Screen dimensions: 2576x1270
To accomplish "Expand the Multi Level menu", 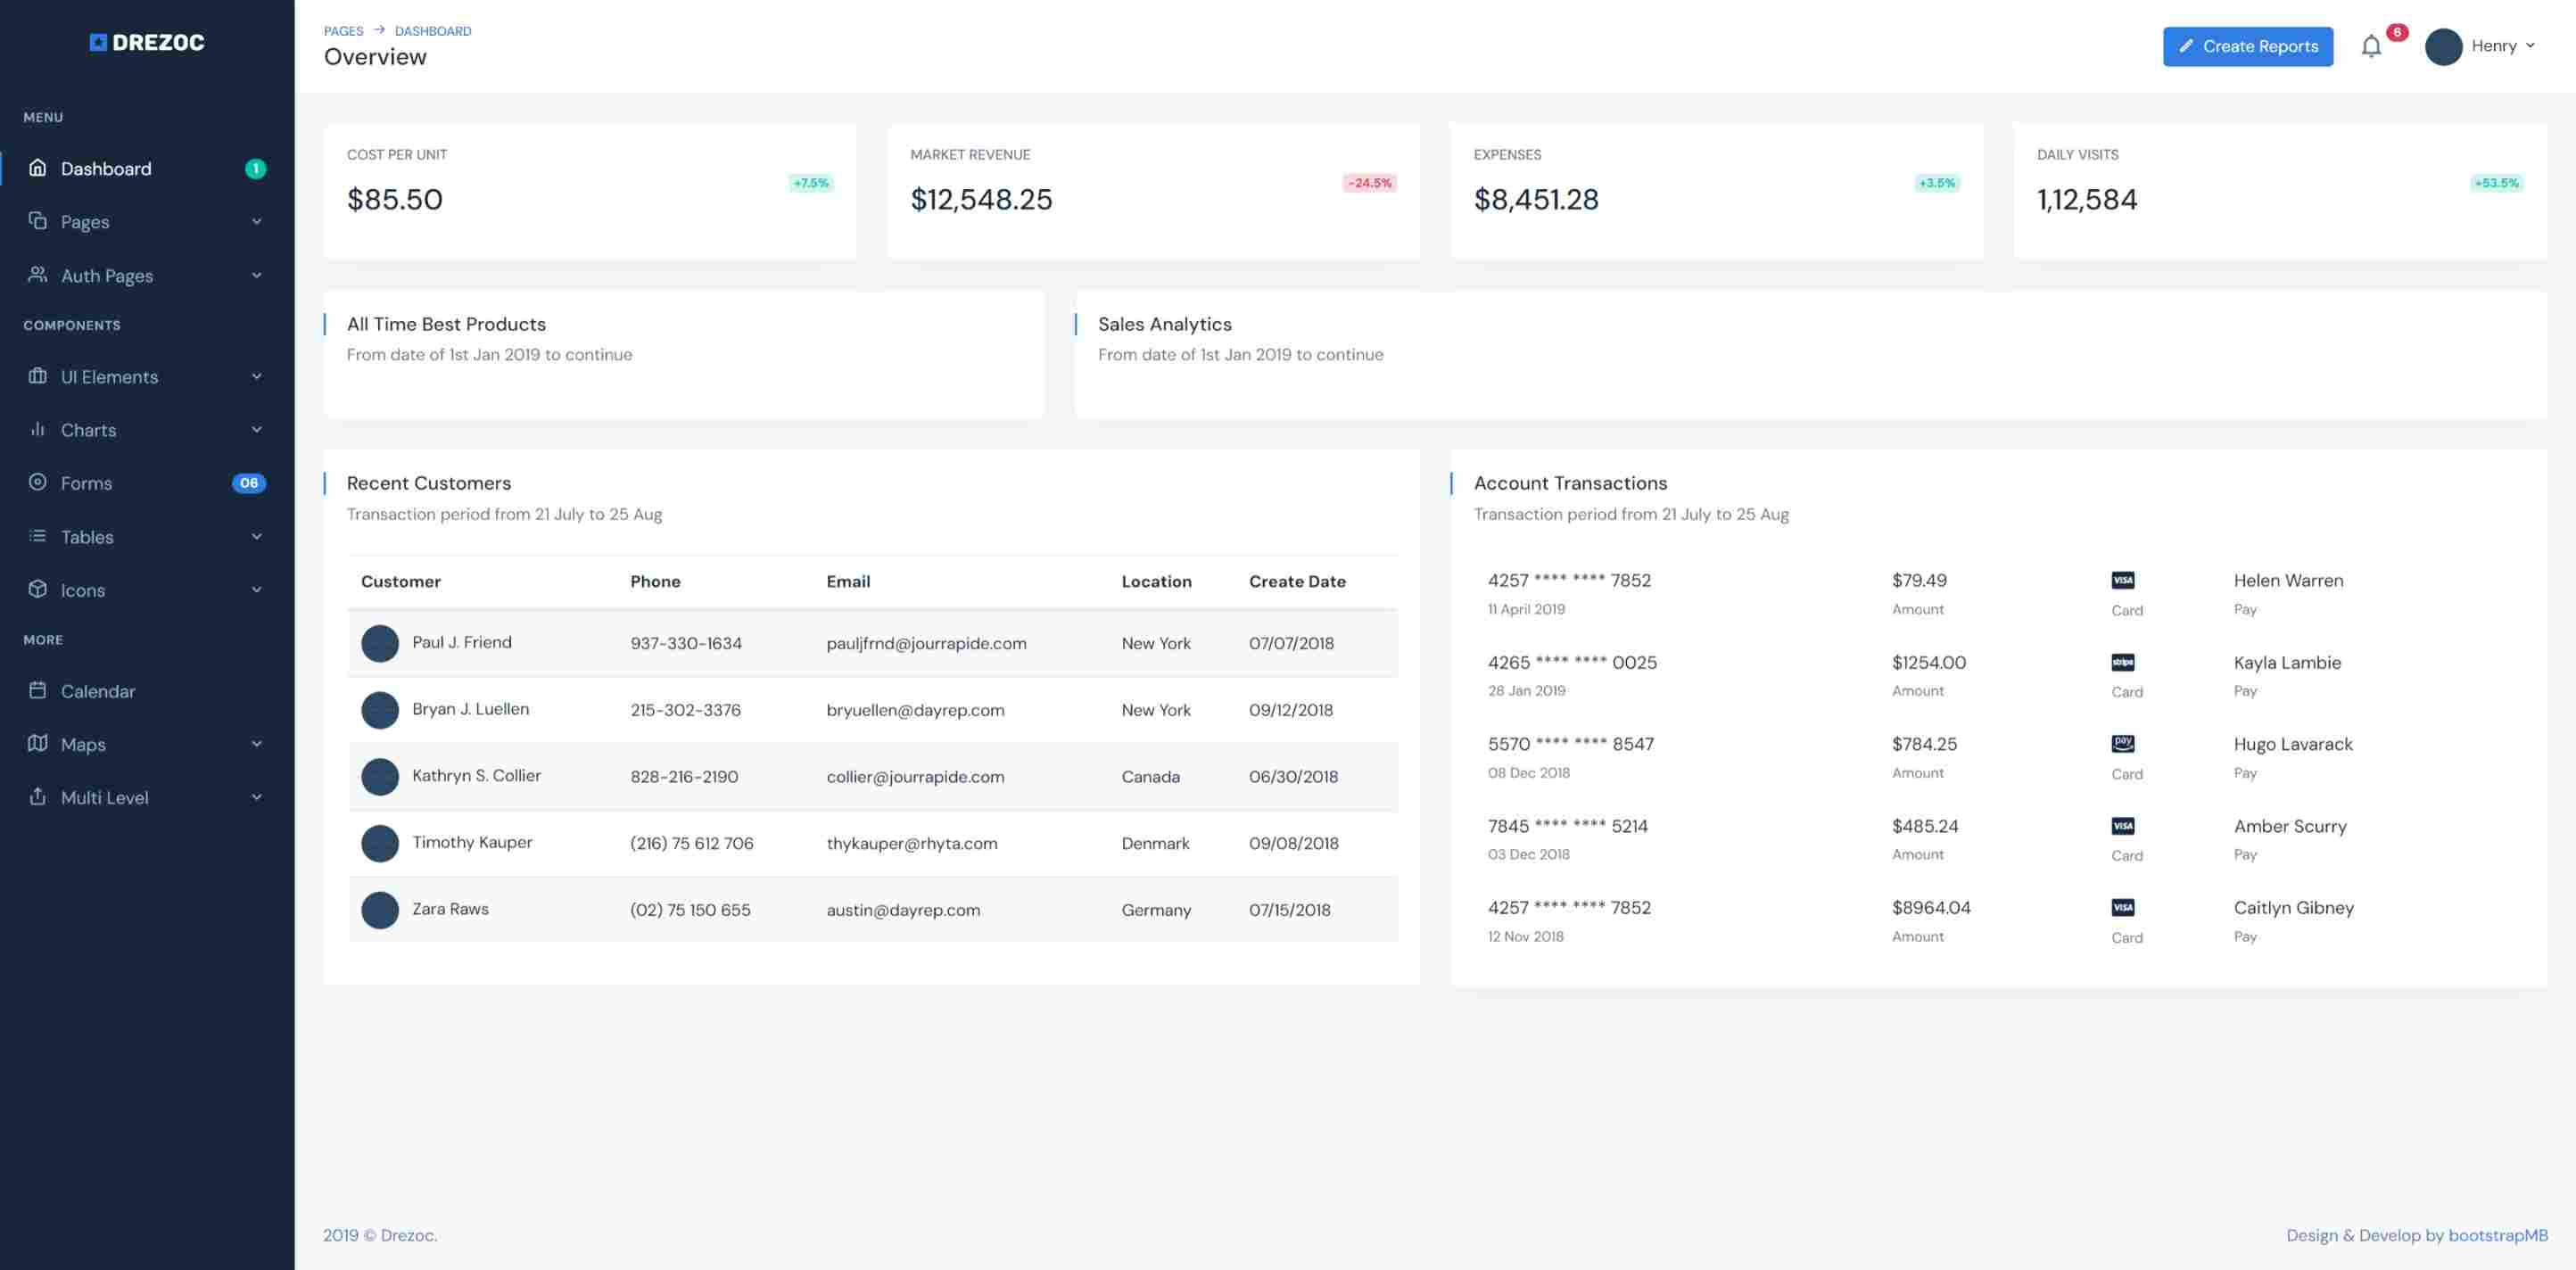I will (256, 798).
